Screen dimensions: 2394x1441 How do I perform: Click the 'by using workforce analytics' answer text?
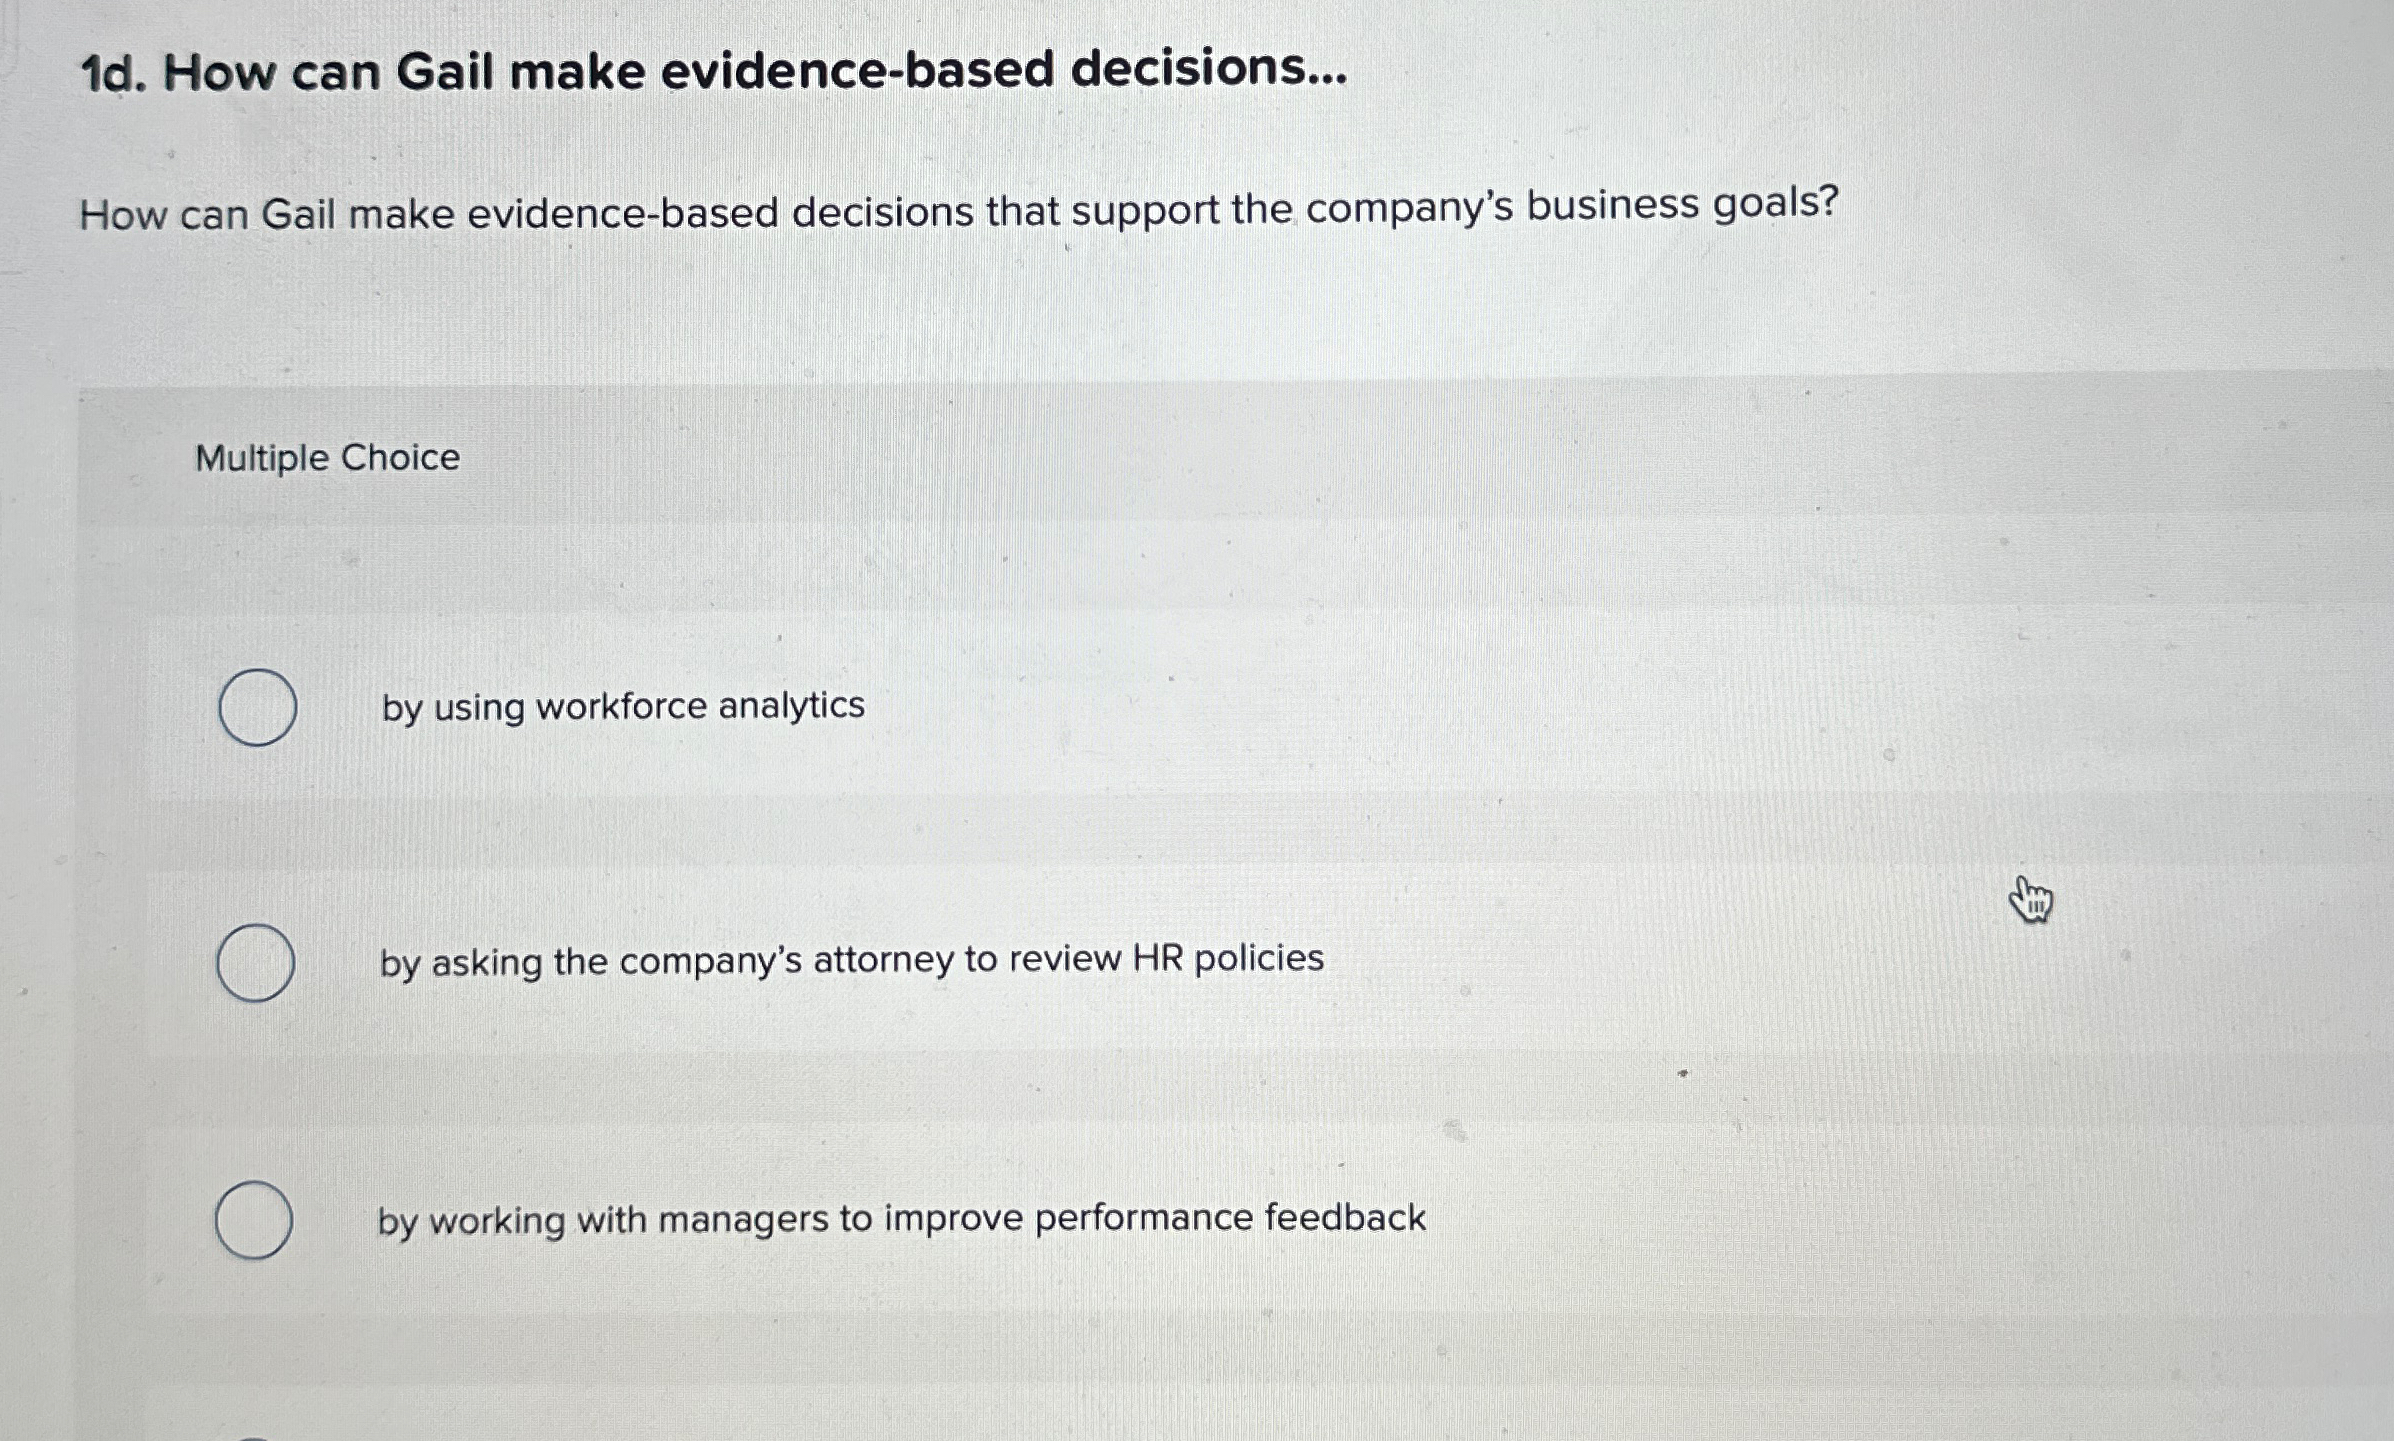622,708
